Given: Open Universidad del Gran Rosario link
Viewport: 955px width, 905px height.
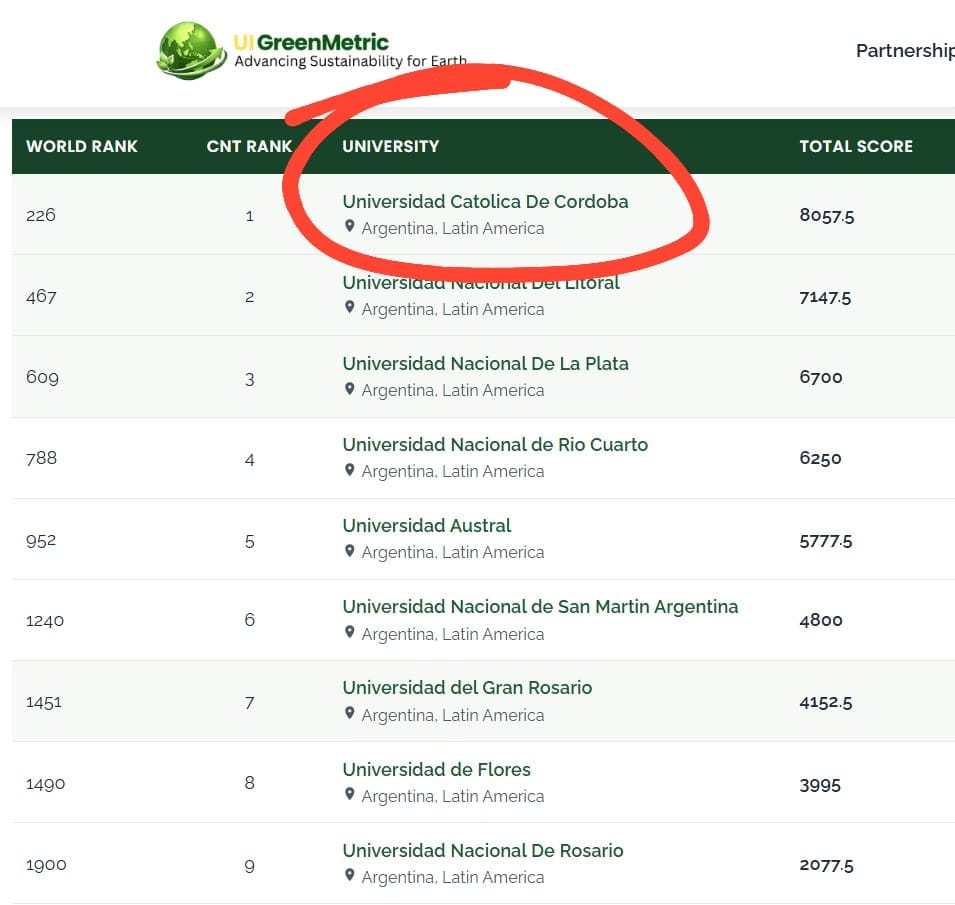Looking at the screenshot, I should coord(467,688).
